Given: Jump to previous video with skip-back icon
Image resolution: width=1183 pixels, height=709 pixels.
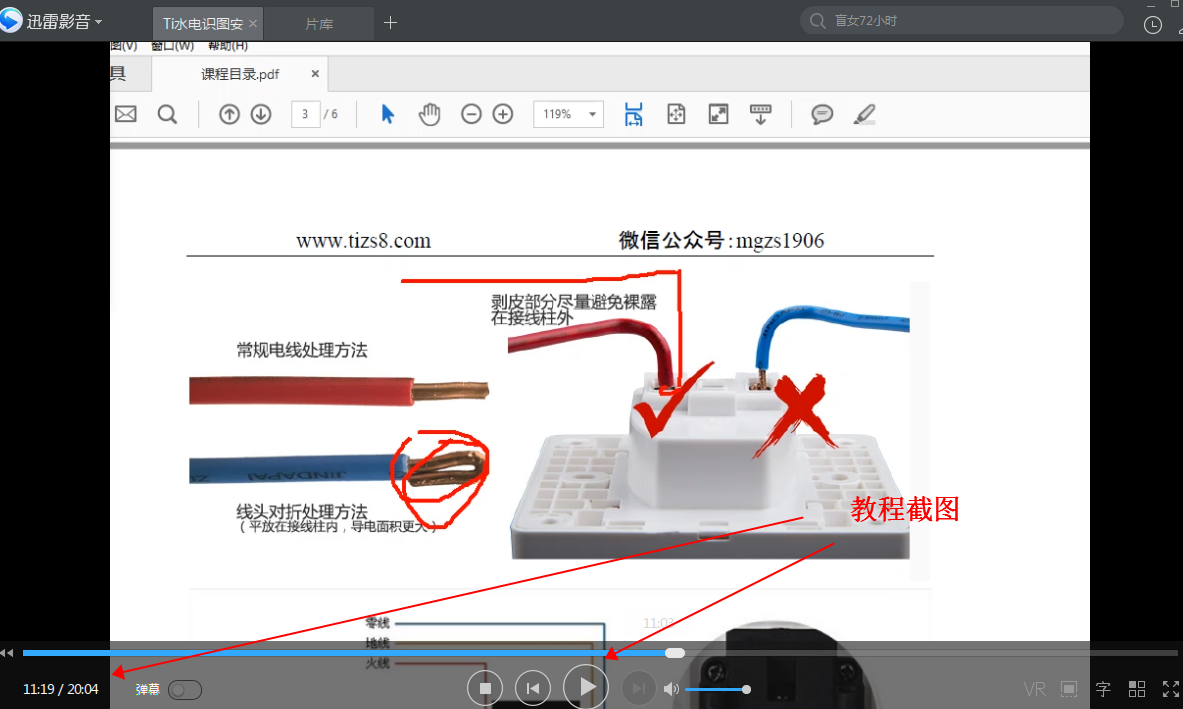Looking at the screenshot, I should coord(533,689).
